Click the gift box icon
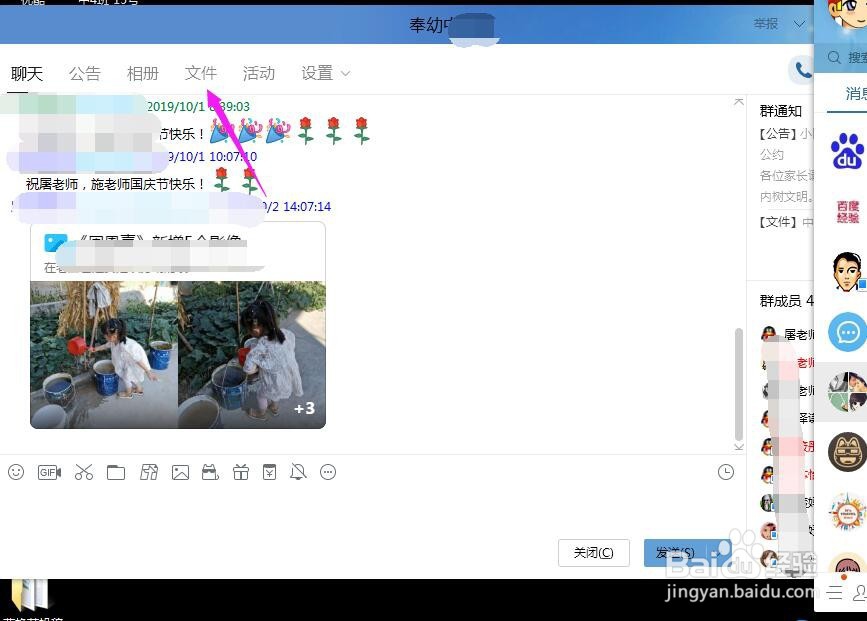This screenshot has width=867, height=621. point(241,472)
